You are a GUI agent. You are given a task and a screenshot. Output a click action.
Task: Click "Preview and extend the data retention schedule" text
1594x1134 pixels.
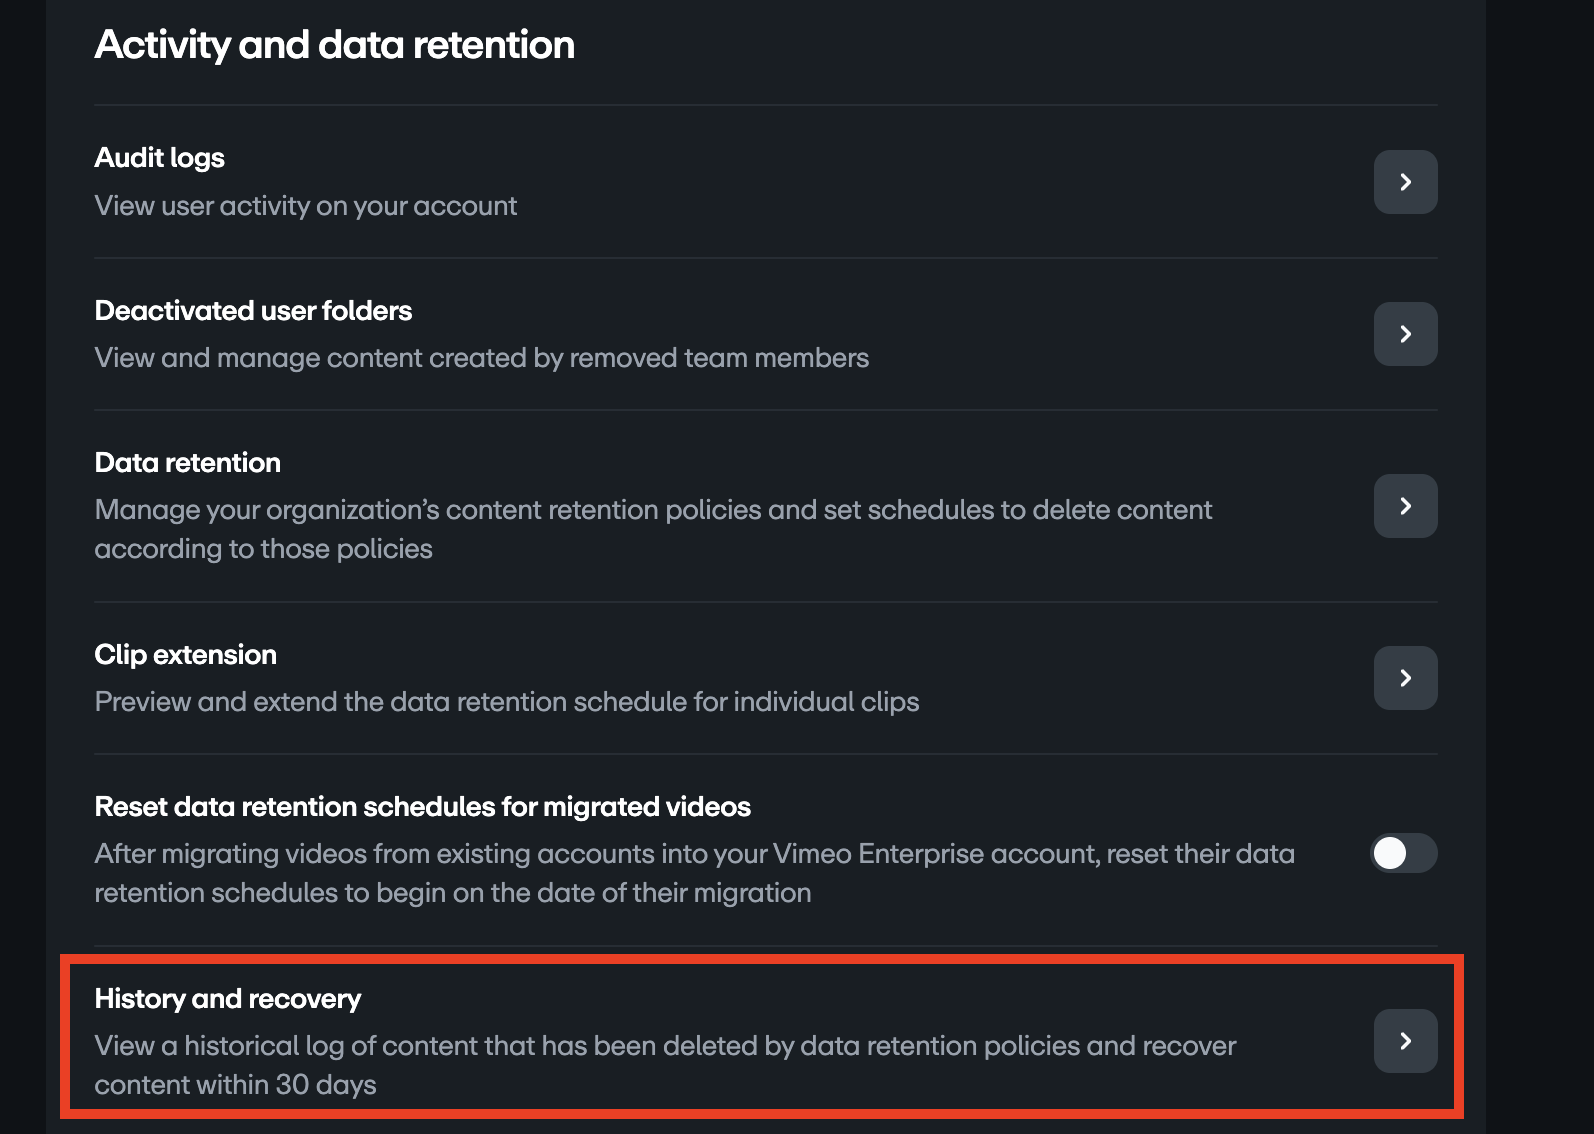coord(506,702)
